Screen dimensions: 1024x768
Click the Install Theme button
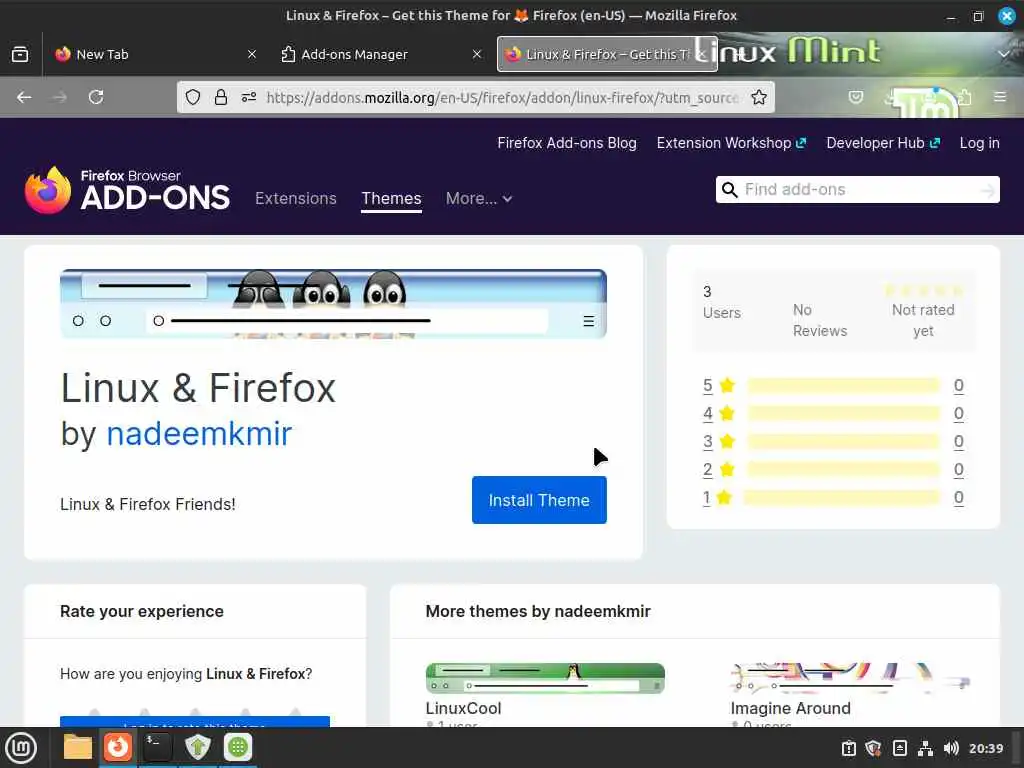coord(539,500)
